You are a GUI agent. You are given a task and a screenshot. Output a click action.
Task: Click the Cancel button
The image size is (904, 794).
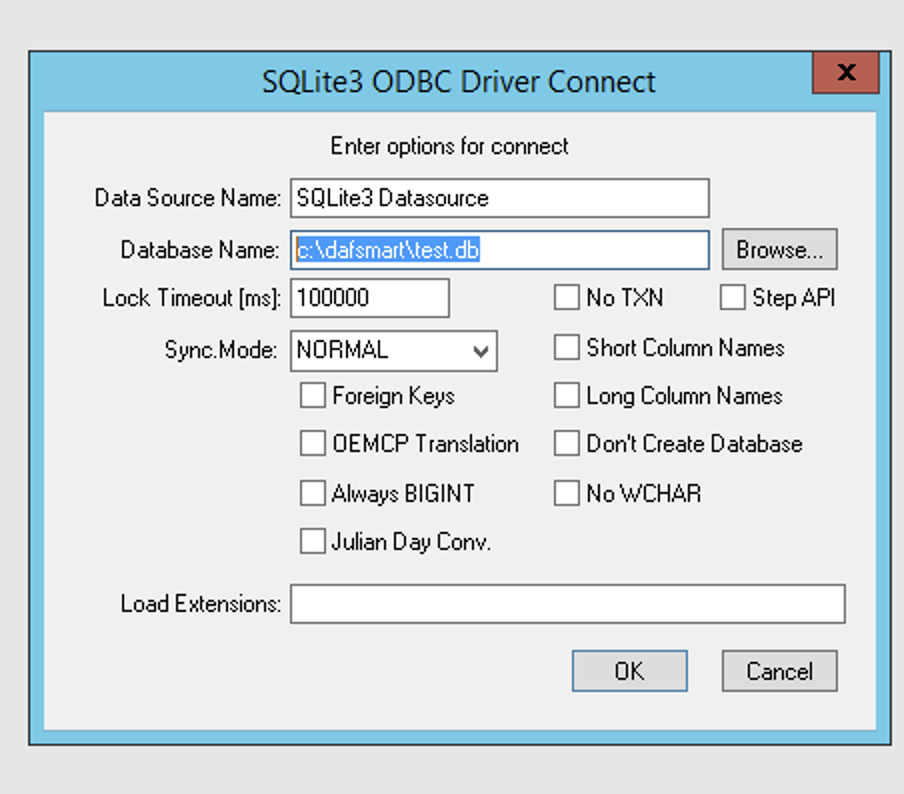point(779,671)
